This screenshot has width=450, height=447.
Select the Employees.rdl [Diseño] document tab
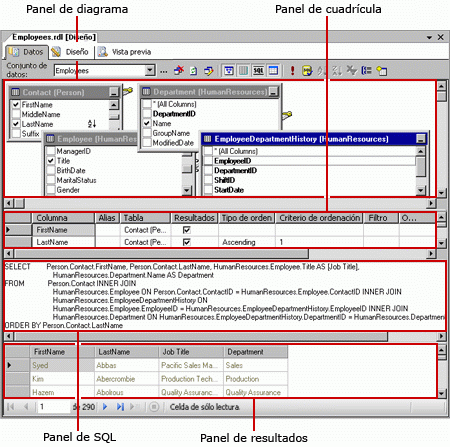53,37
